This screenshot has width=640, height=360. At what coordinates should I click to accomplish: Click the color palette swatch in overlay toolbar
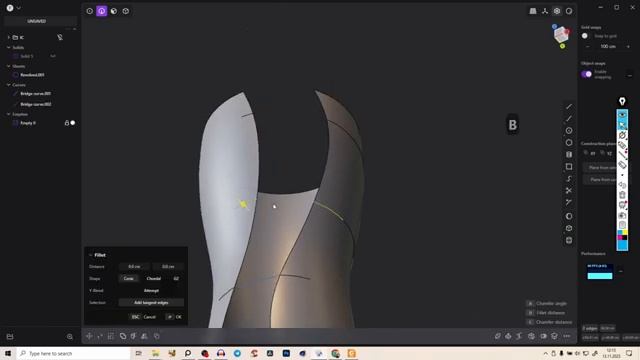tap(622, 235)
